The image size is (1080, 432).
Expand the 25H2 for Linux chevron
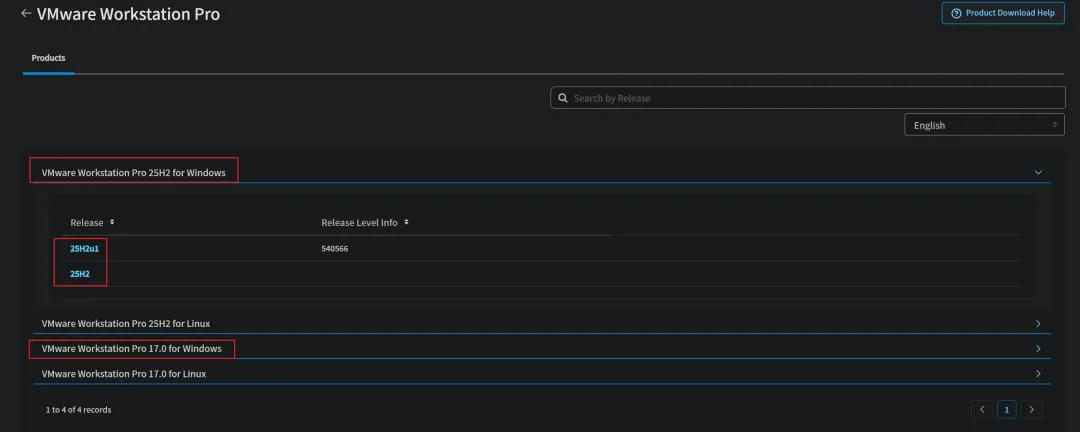click(1038, 324)
